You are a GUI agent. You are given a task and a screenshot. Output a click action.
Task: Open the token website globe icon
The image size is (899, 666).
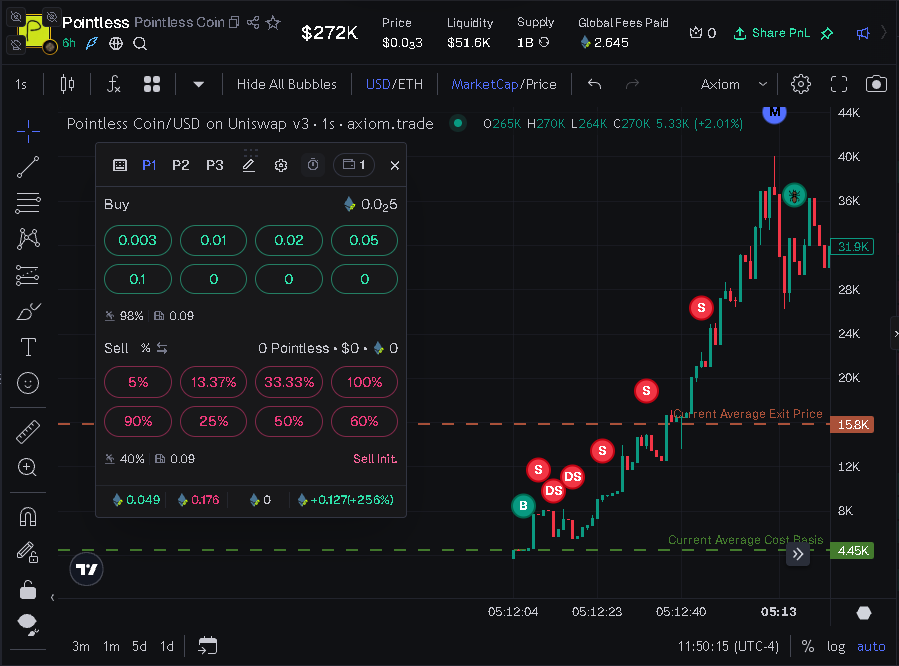click(116, 44)
